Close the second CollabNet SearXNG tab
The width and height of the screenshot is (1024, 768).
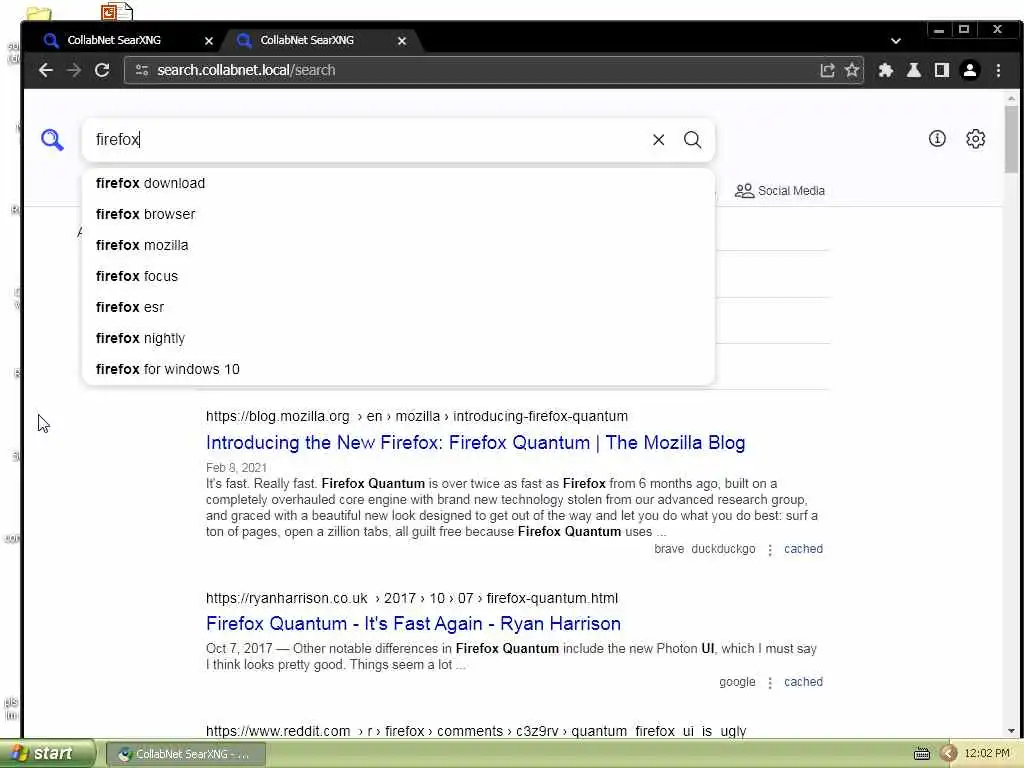click(402, 40)
